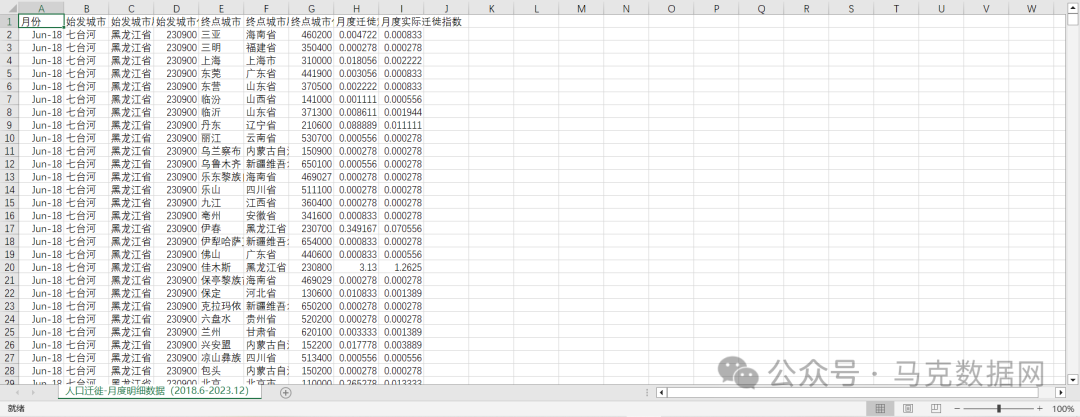Select the cell with value 530700
Screen dimensions: 1080x417
(311, 138)
